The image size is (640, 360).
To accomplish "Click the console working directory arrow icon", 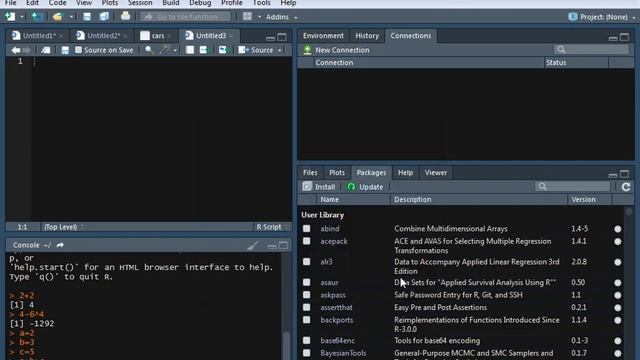I will tap(60, 245).
